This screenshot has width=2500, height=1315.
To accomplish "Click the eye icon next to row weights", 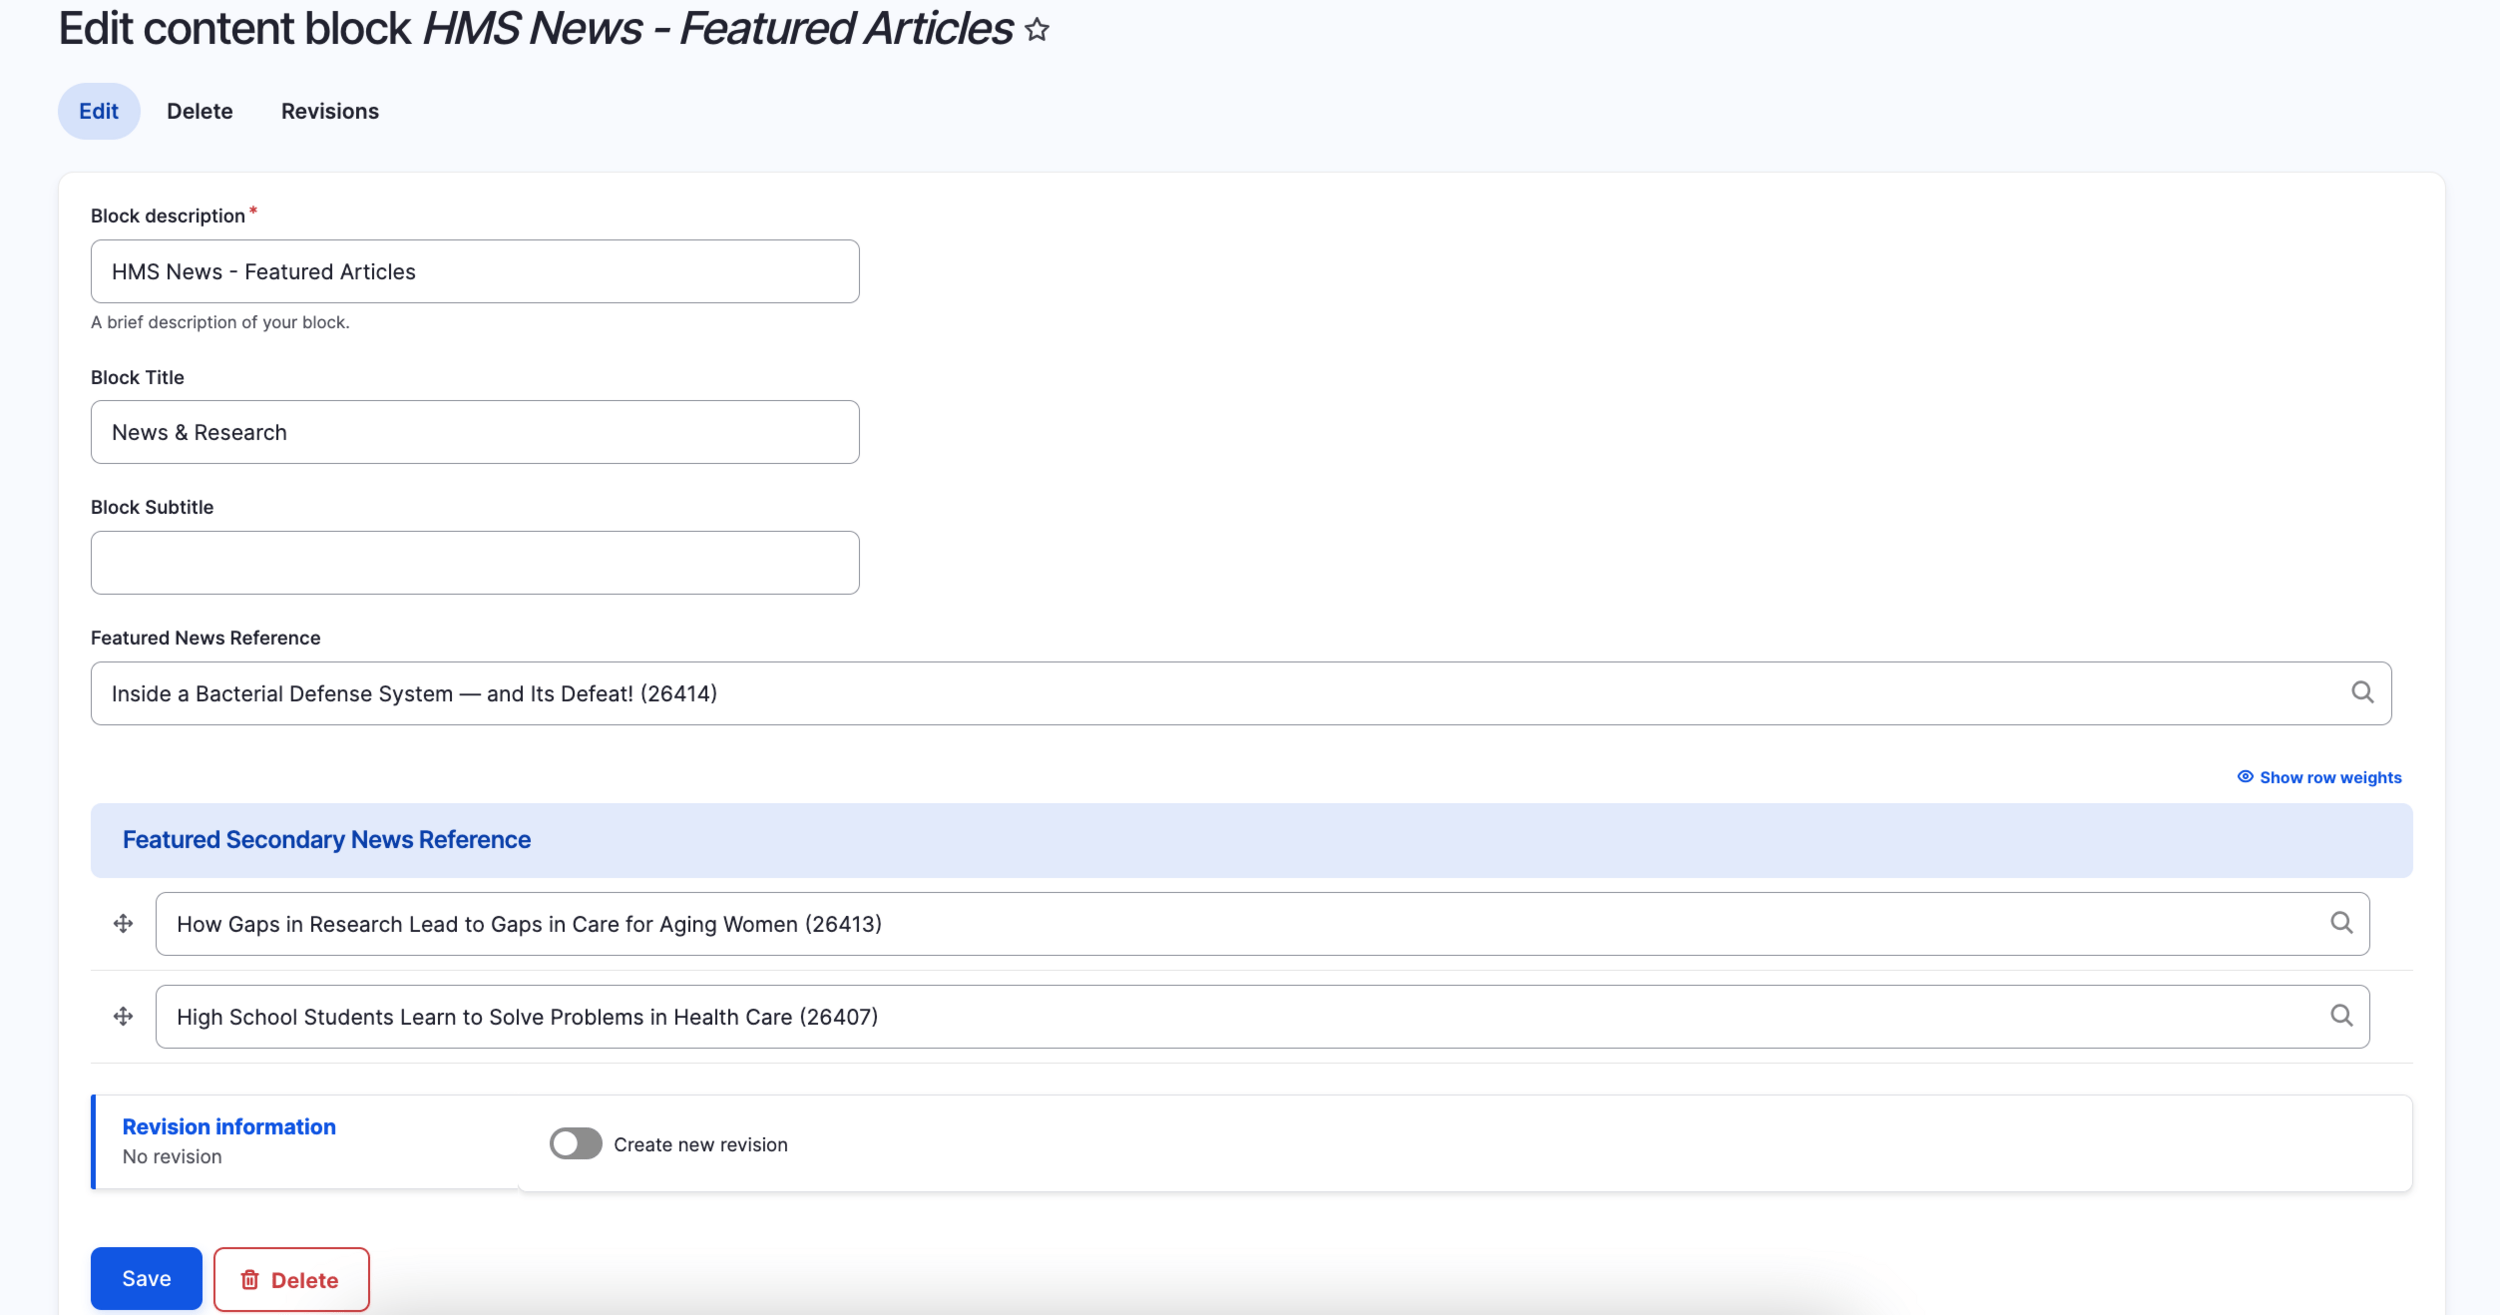I will coord(2245,777).
